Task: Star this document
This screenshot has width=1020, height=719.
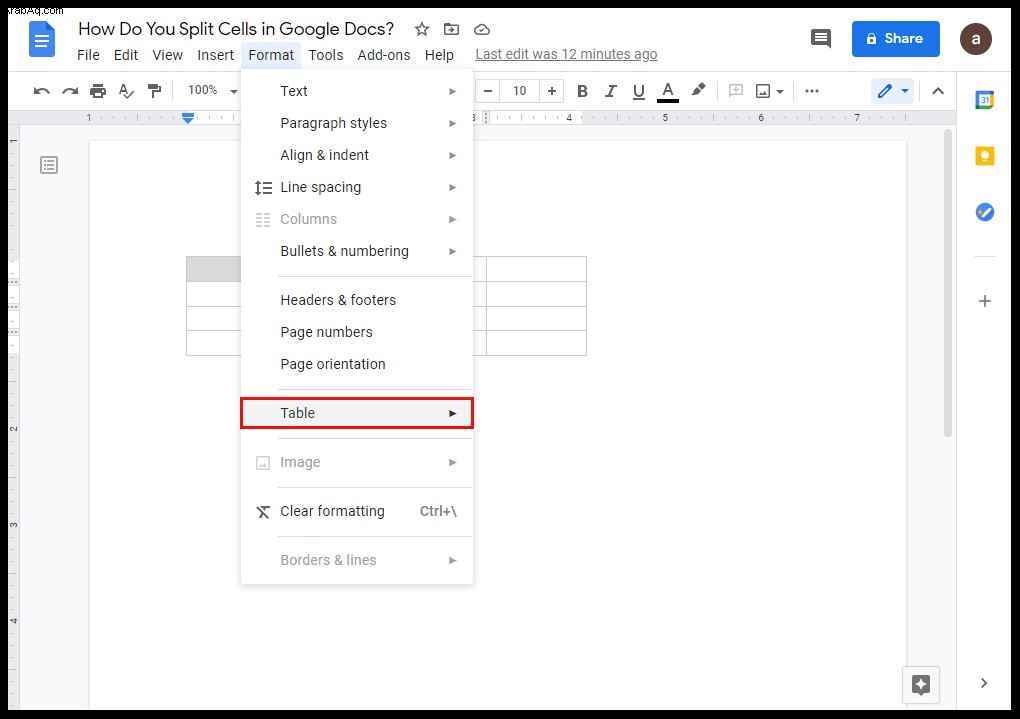Action: [x=422, y=29]
